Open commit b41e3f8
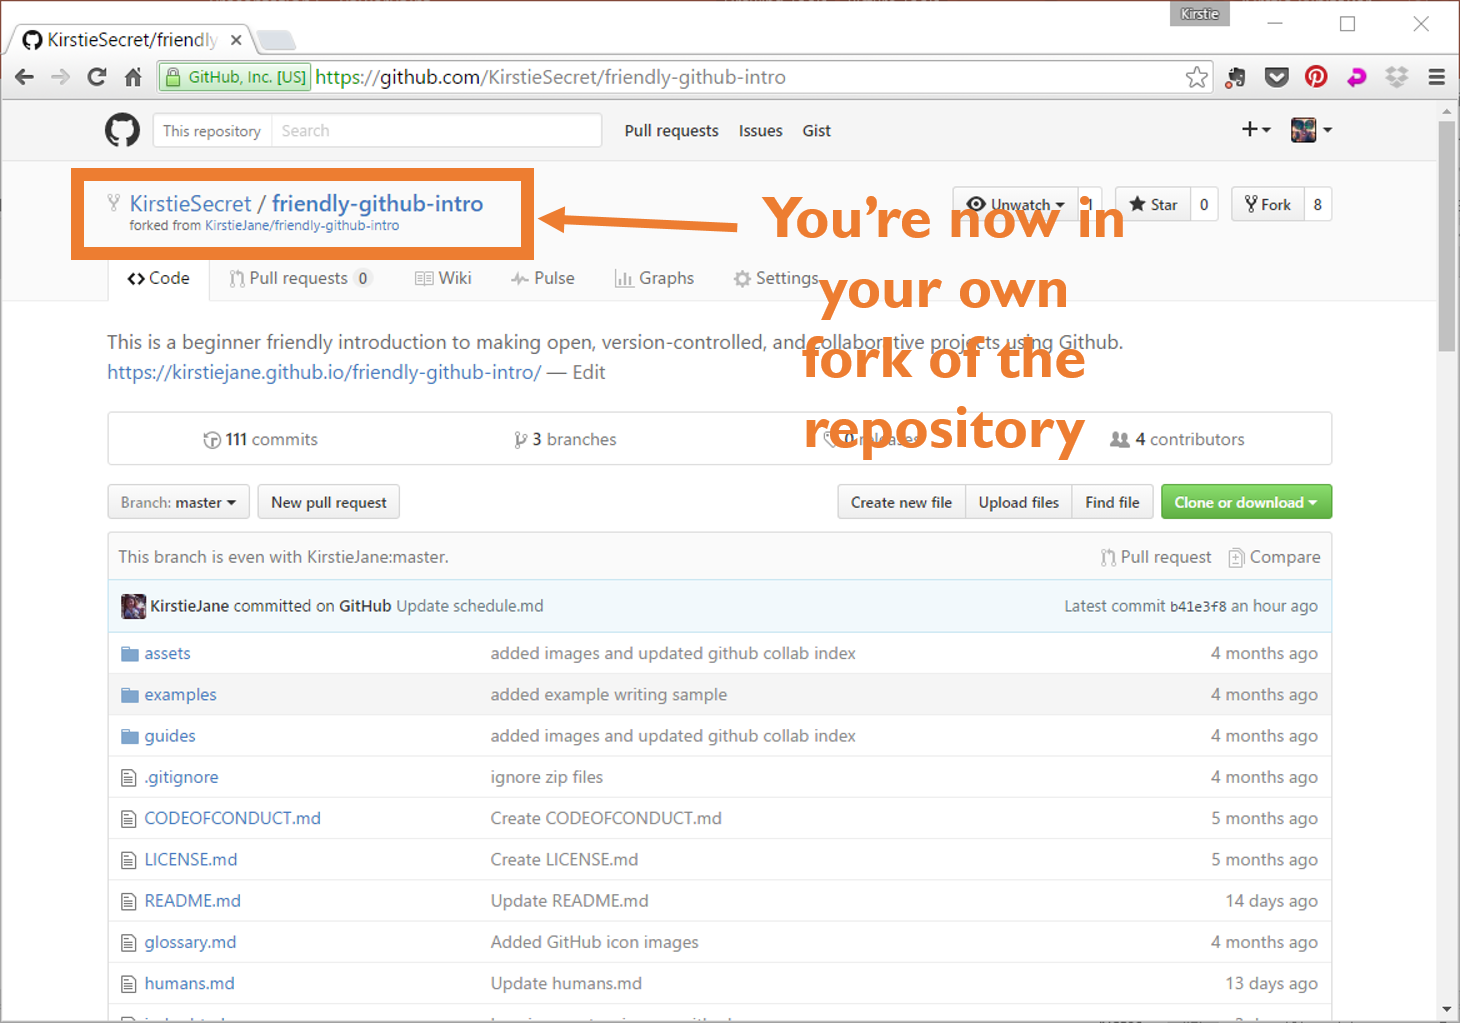This screenshot has width=1460, height=1023. [1198, 606]
